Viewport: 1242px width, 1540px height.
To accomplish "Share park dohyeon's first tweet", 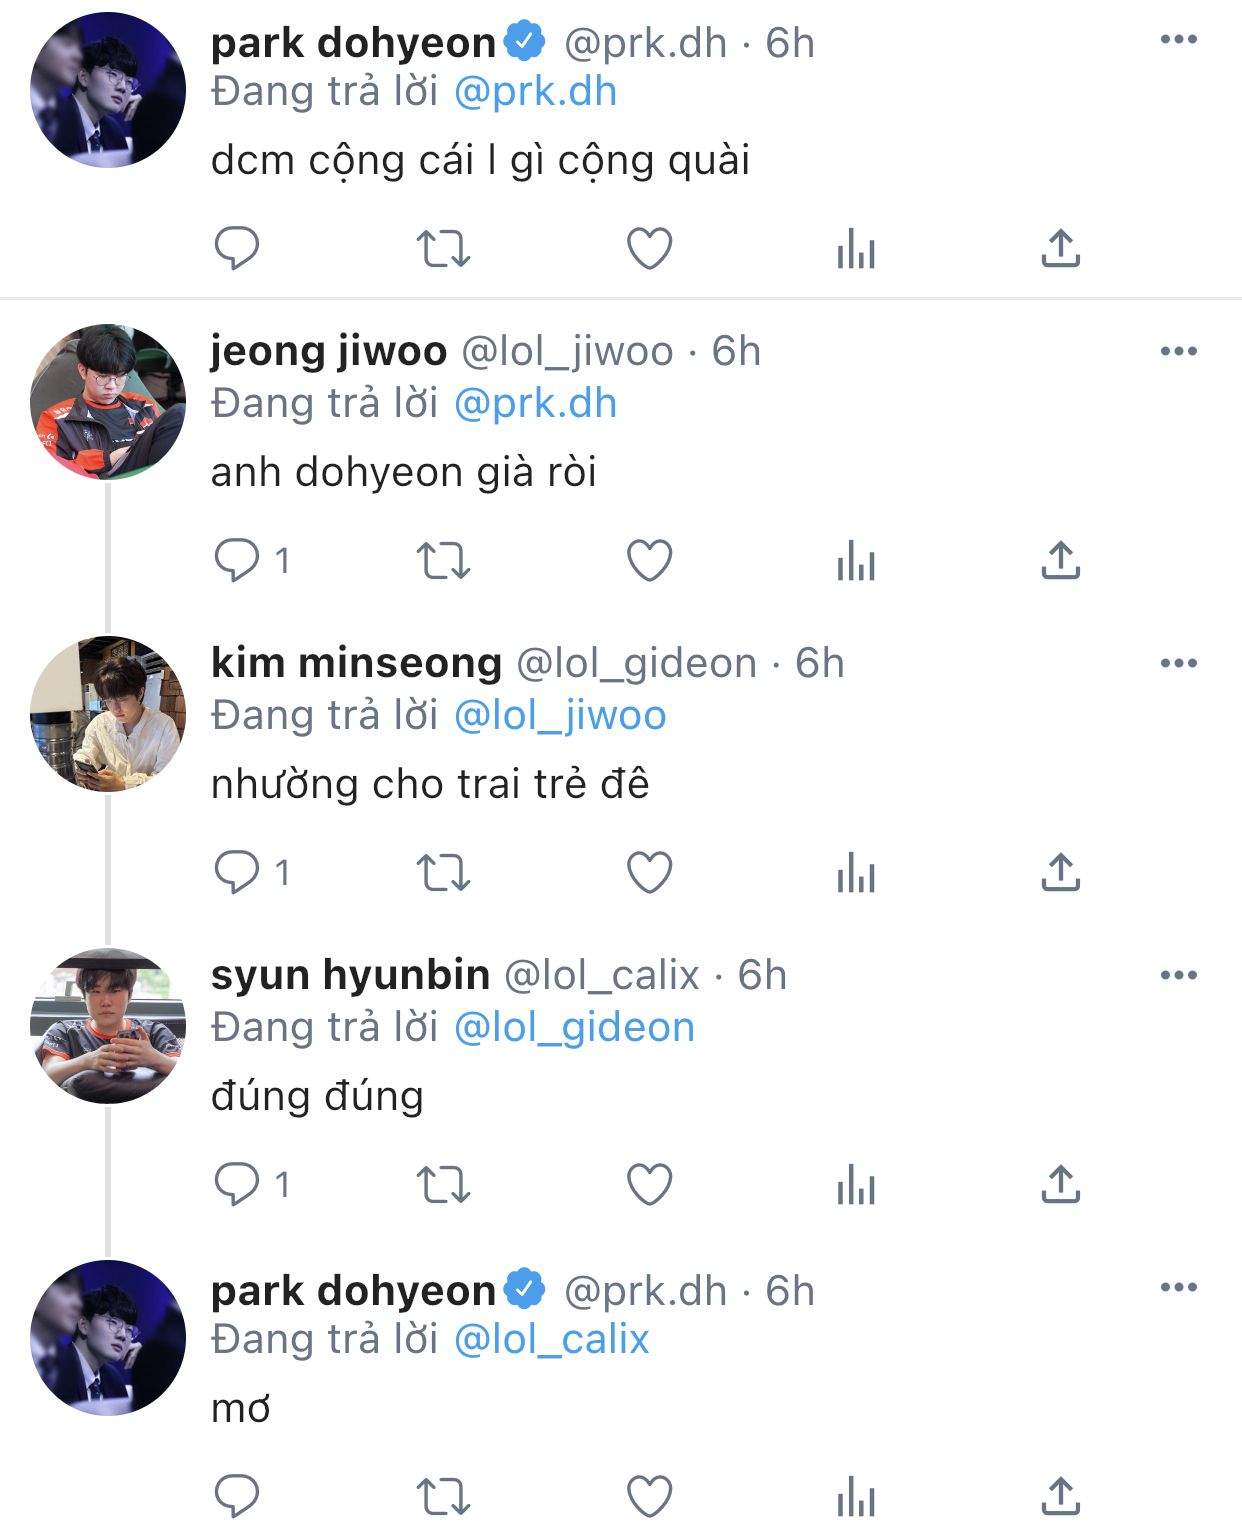I will (1060, 248).
